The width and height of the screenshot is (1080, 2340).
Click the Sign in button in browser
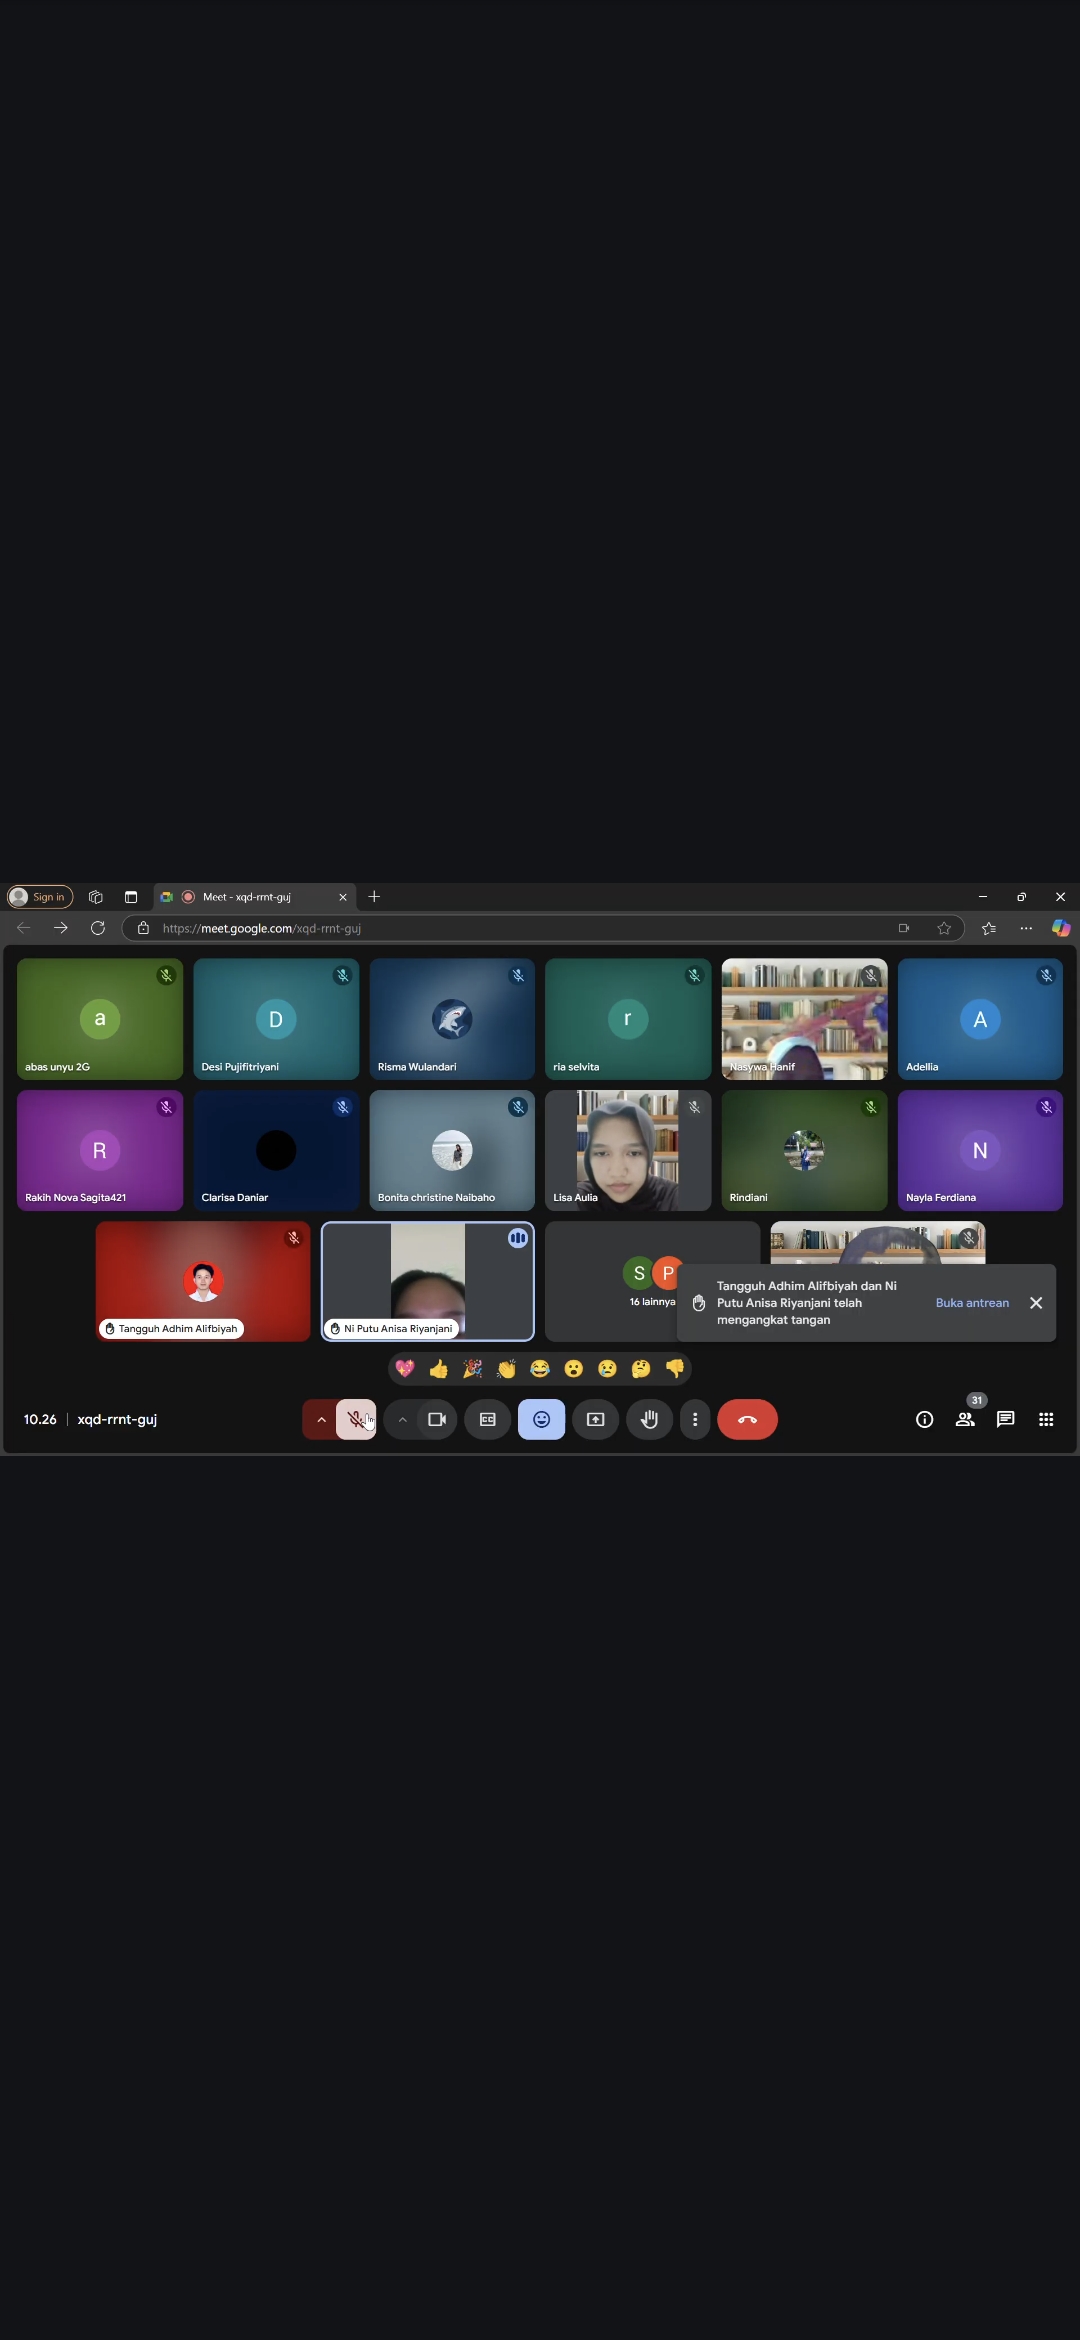click(x=40, y=897)
